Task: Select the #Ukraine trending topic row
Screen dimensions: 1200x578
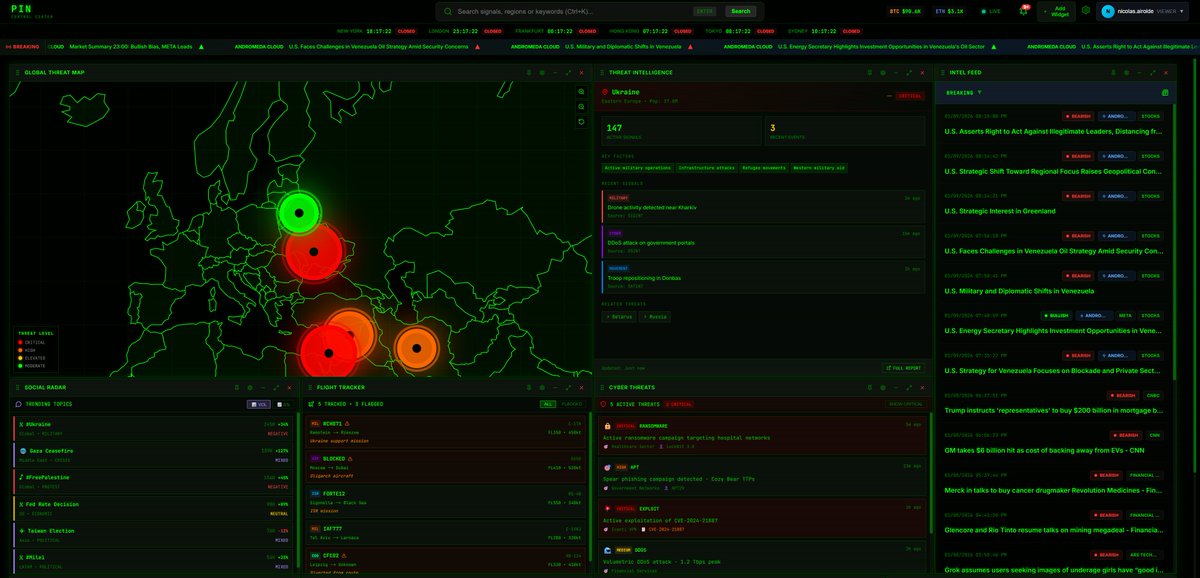Action: (x=153, y=428)
